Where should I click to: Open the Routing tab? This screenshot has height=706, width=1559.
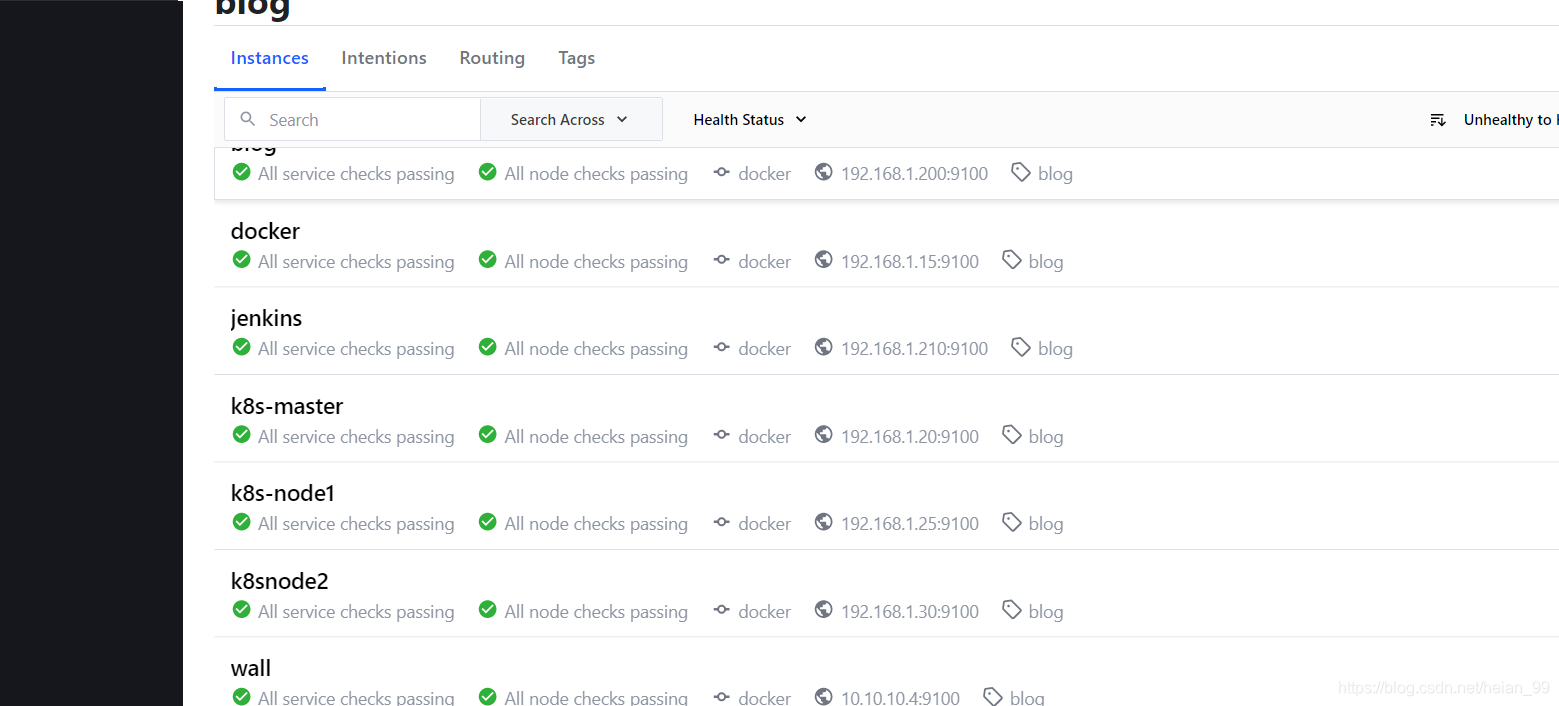[492, 58]
